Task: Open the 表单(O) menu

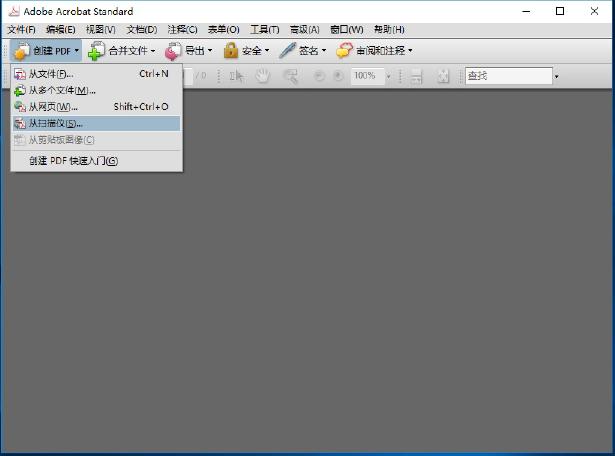Action: coord(224,30)
